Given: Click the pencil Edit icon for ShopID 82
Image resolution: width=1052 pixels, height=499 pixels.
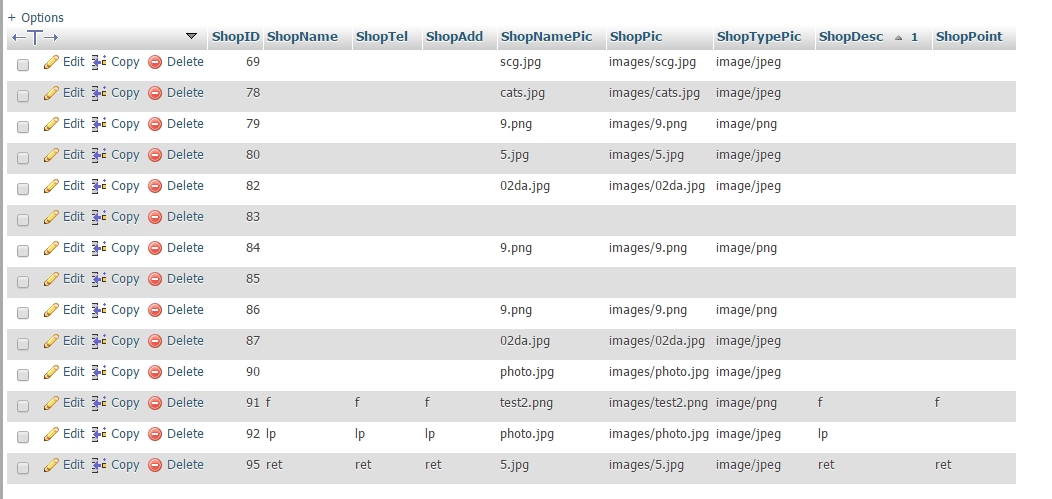Looking at the screenshot, I should [x=51, y=186].
